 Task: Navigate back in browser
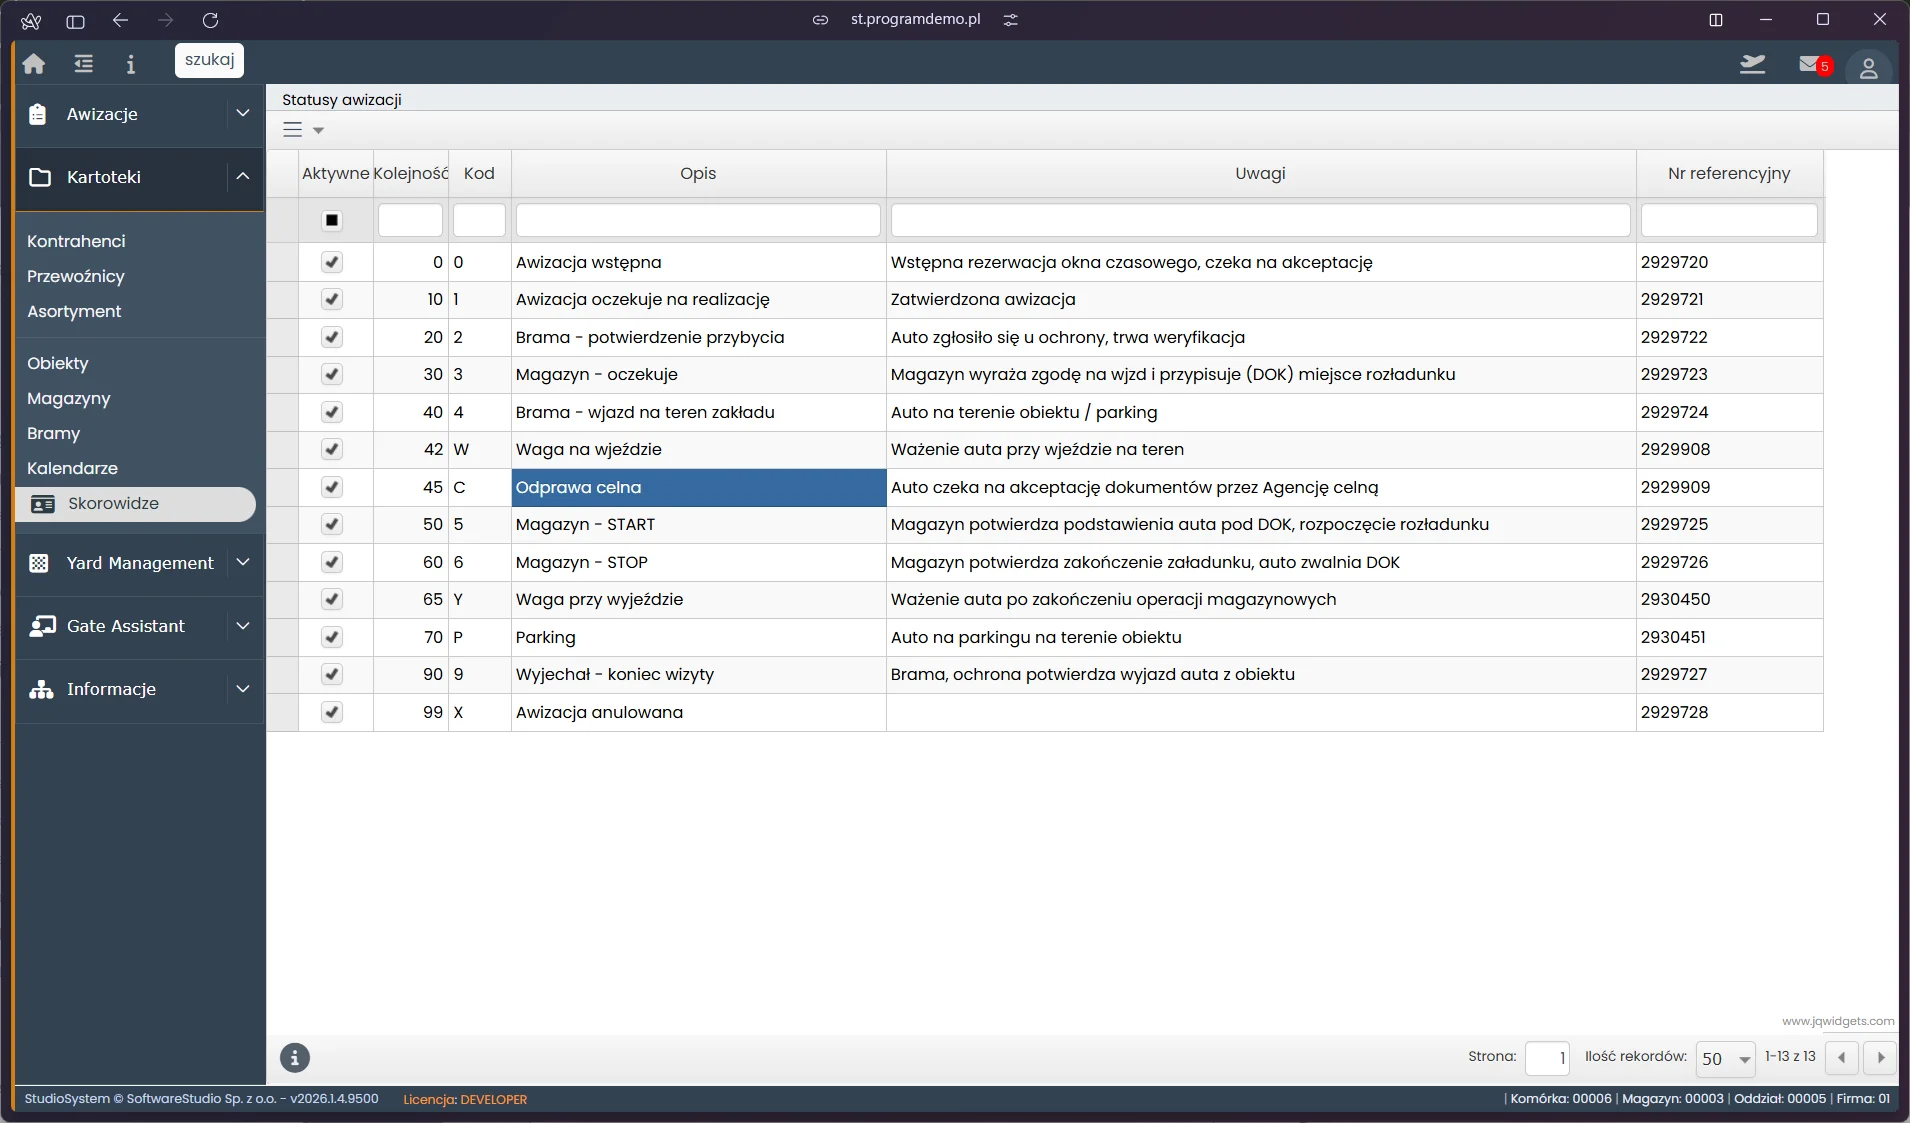(120, 20)
